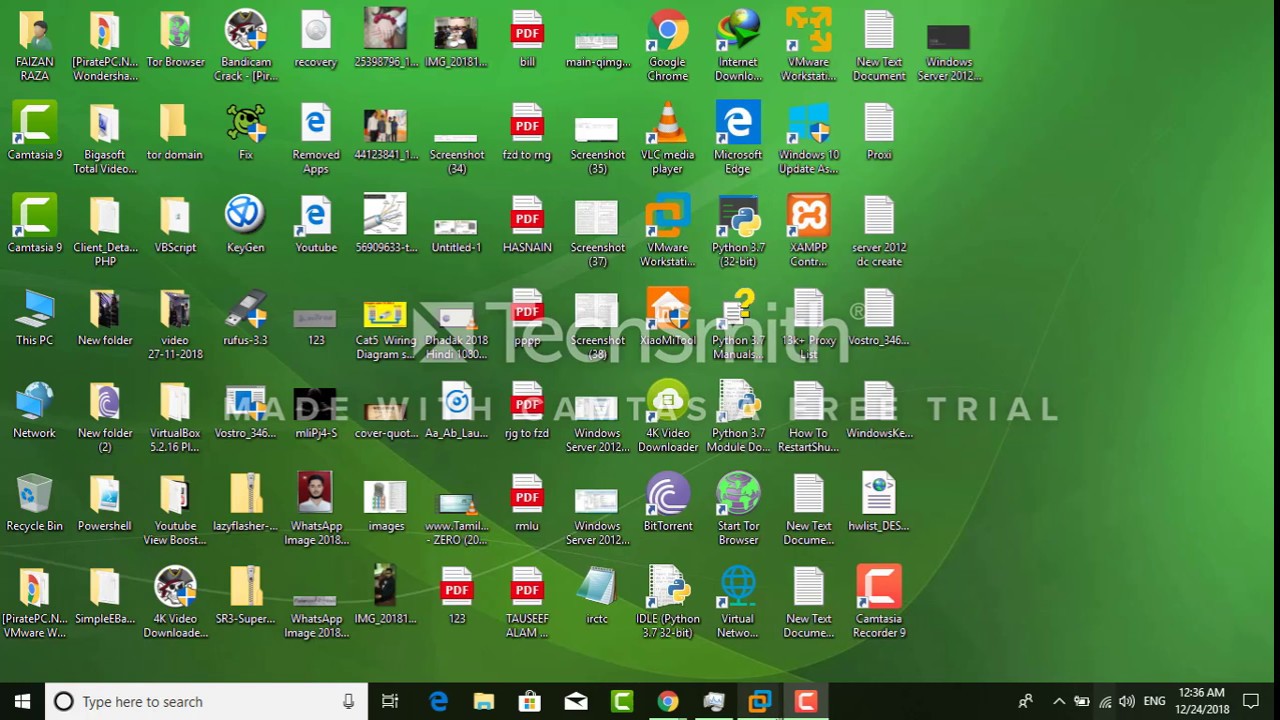Select the HASNAIN PDF file
Image resolution: width=1280 pixels, height=720 pixels.
527,225
